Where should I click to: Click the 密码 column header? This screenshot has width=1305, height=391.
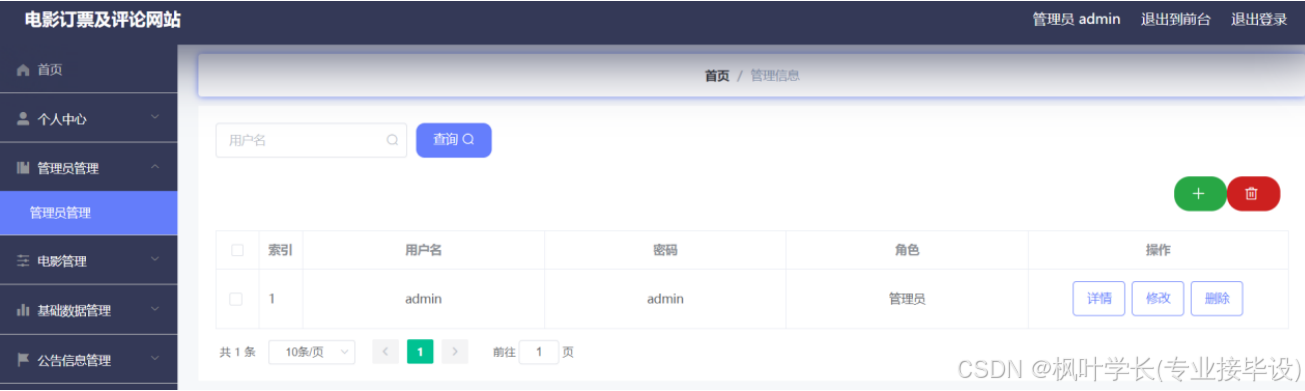pos(665,250)
